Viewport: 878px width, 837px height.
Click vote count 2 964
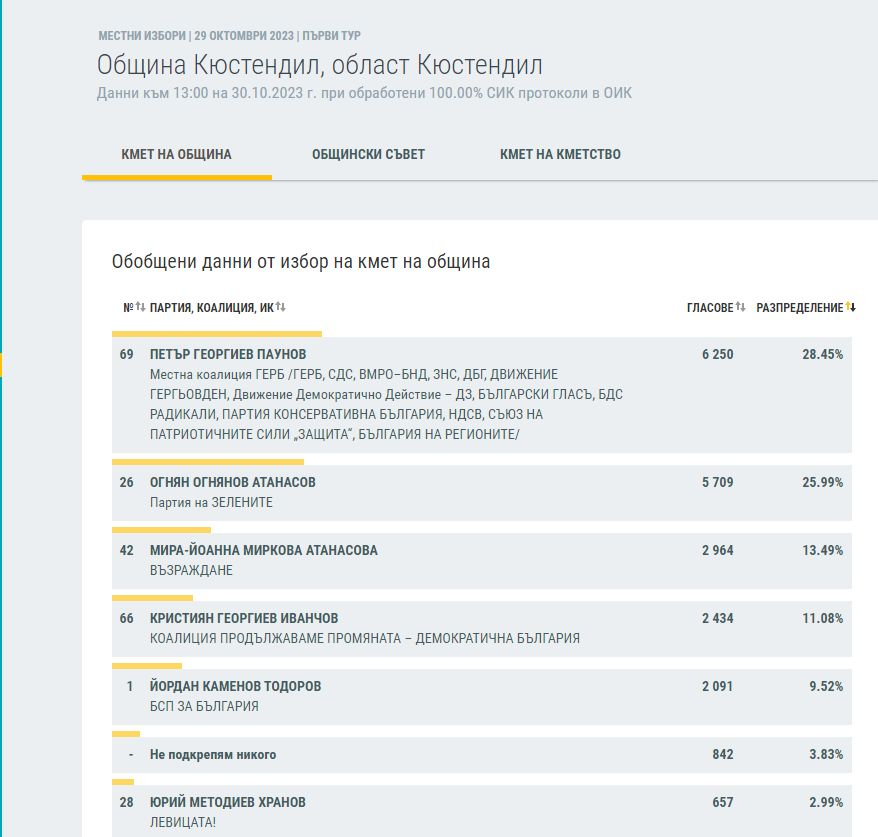tap(717, 550)
